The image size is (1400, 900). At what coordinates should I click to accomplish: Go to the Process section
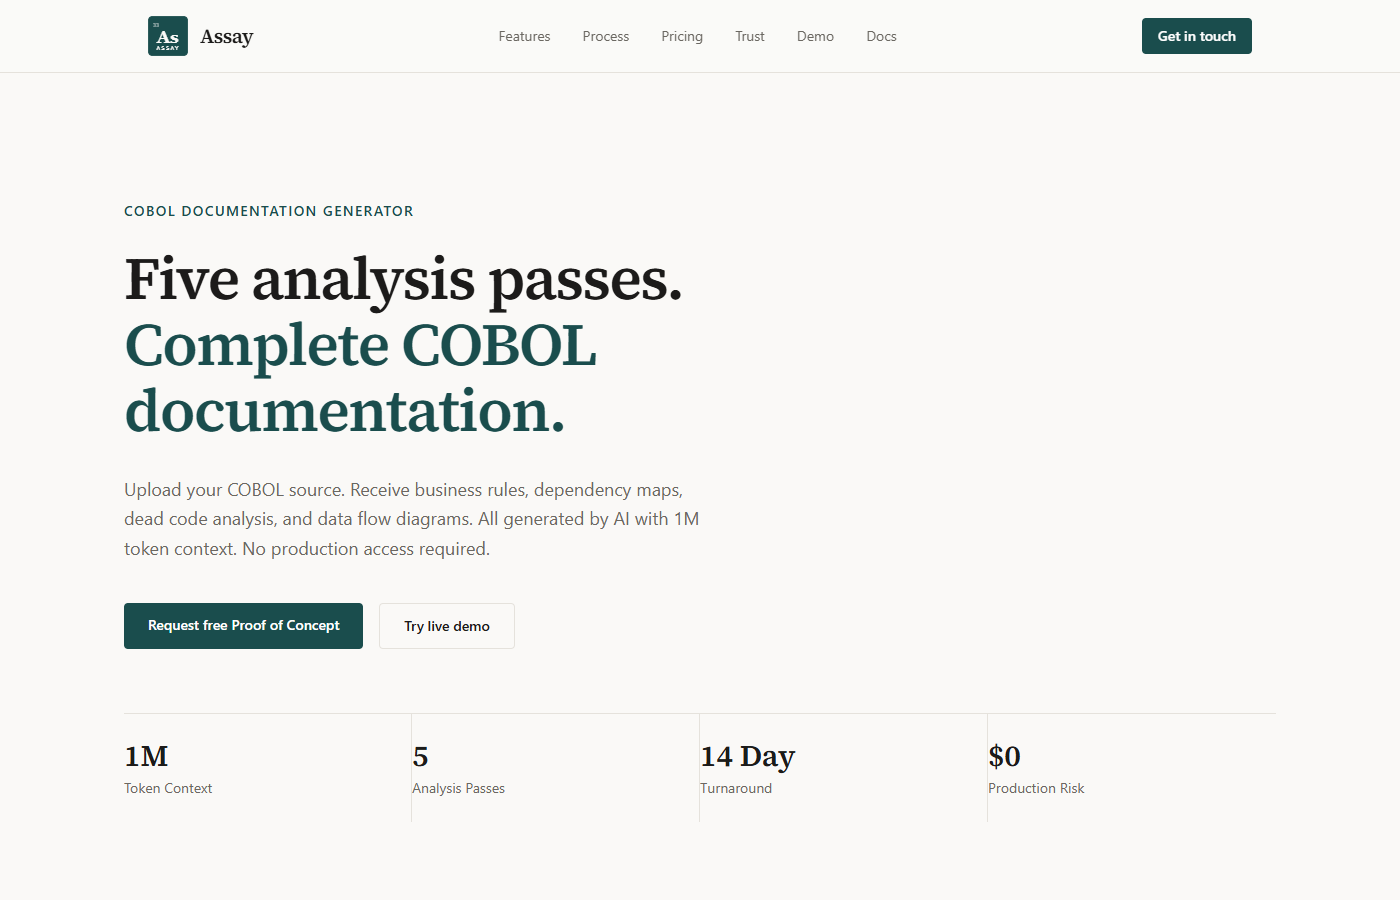click(606, 36)
